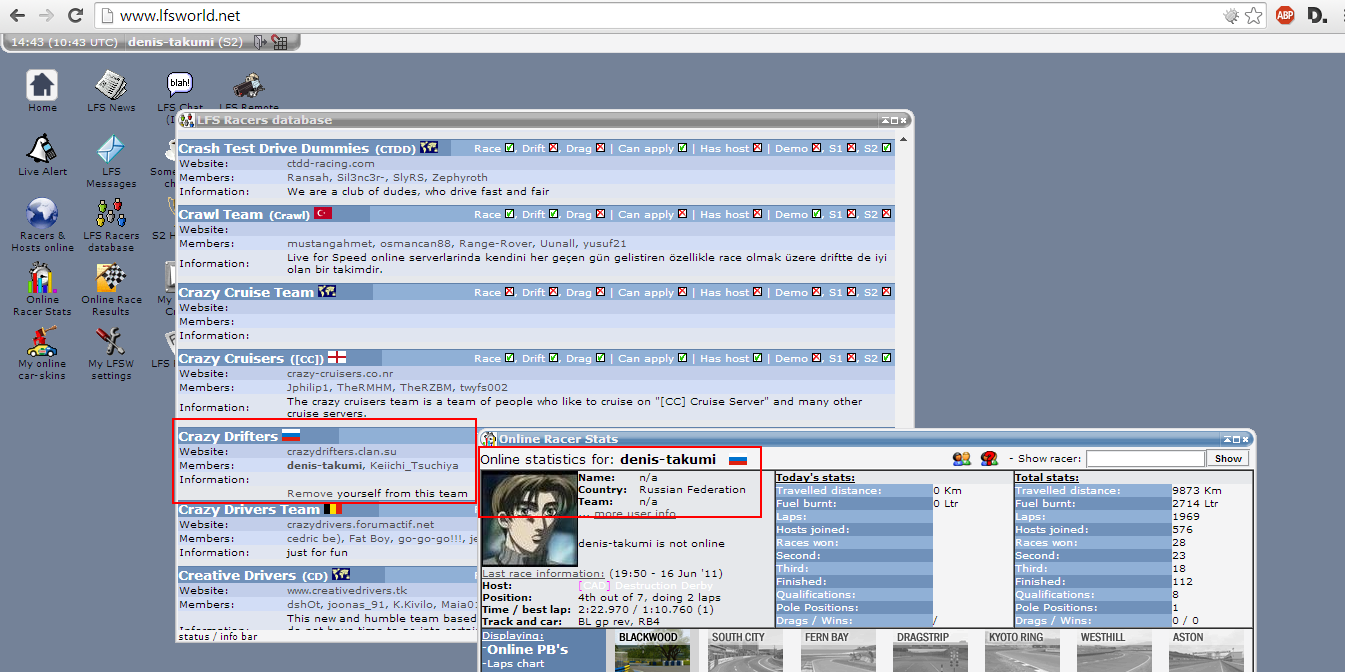Toggle S2 checkbox on Crash Test Drive Dummies row
Viewport: 1345px width, 672px height.
pyautogui.click(x=886, y=148)
